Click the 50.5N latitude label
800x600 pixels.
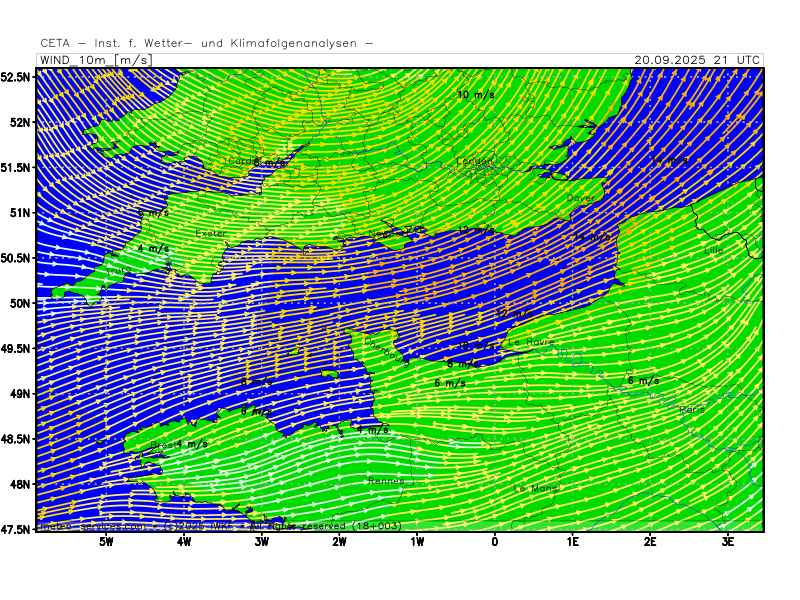click(15, 258)
